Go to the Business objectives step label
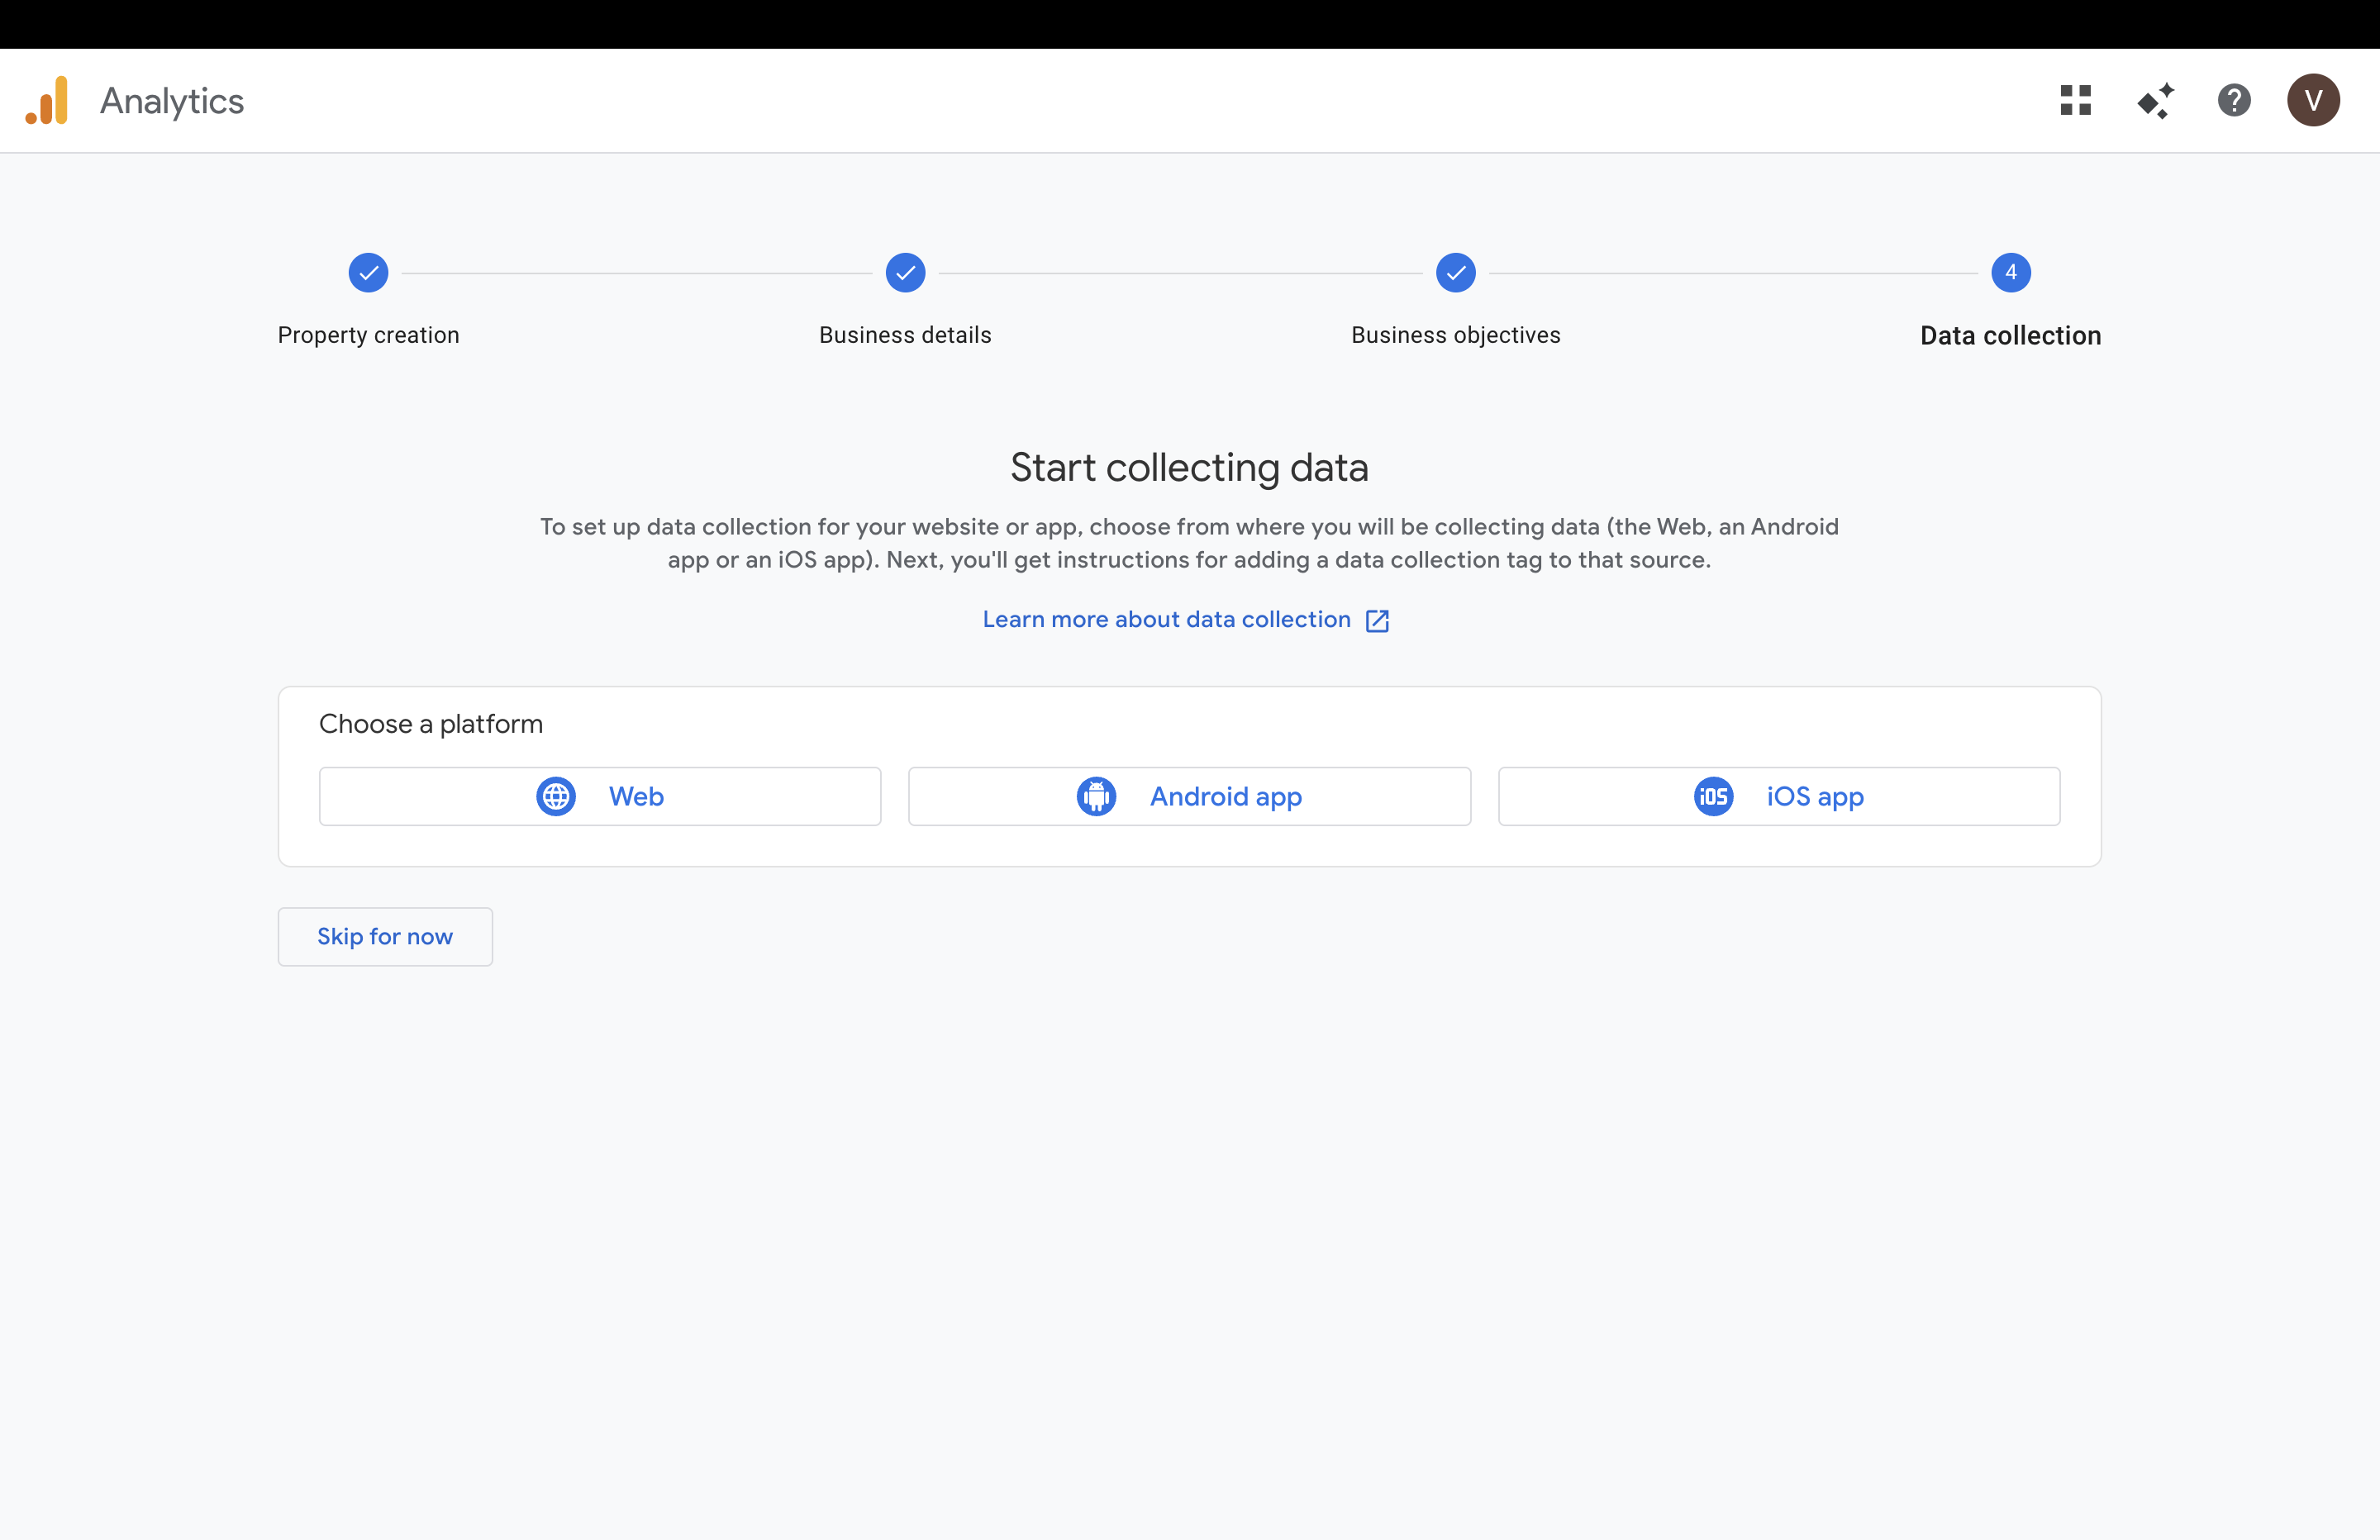2380x1540 pixels. [x=1455, y=335]
